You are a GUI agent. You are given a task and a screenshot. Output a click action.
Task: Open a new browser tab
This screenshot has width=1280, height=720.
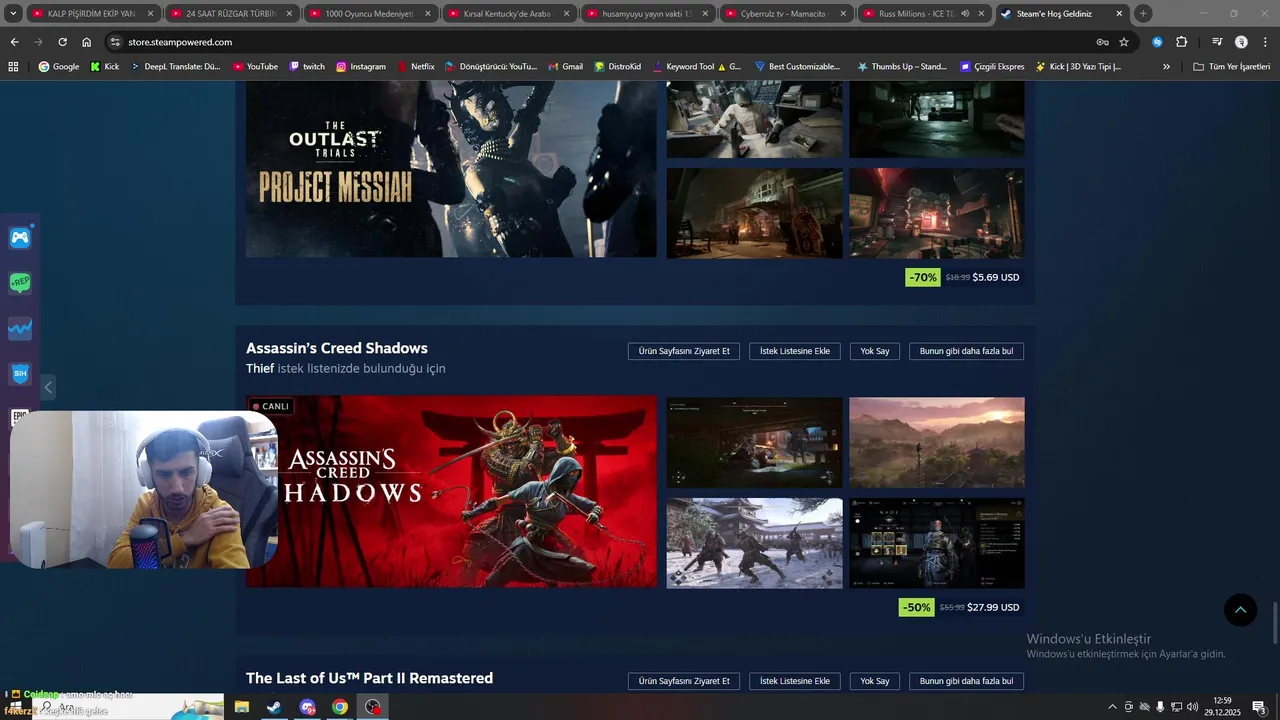coord(1143,13)
